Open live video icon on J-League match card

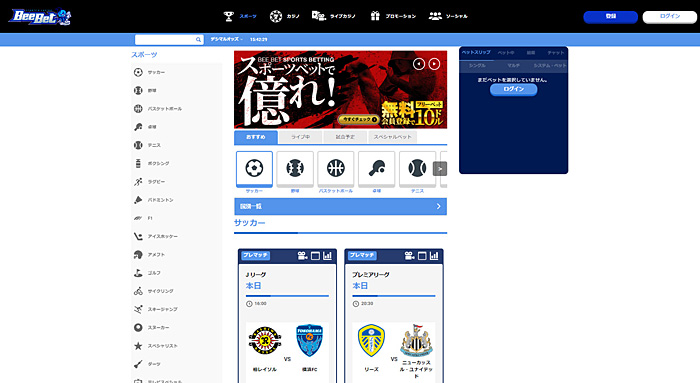click(x=303, y=256)
